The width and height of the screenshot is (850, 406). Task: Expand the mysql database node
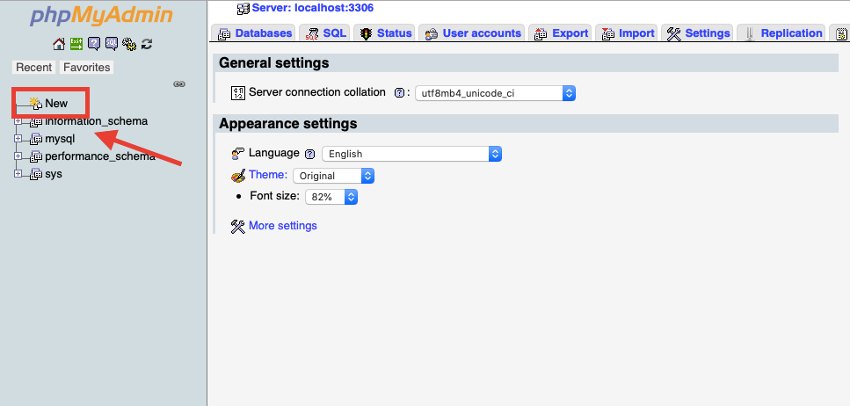coord(18,139)
